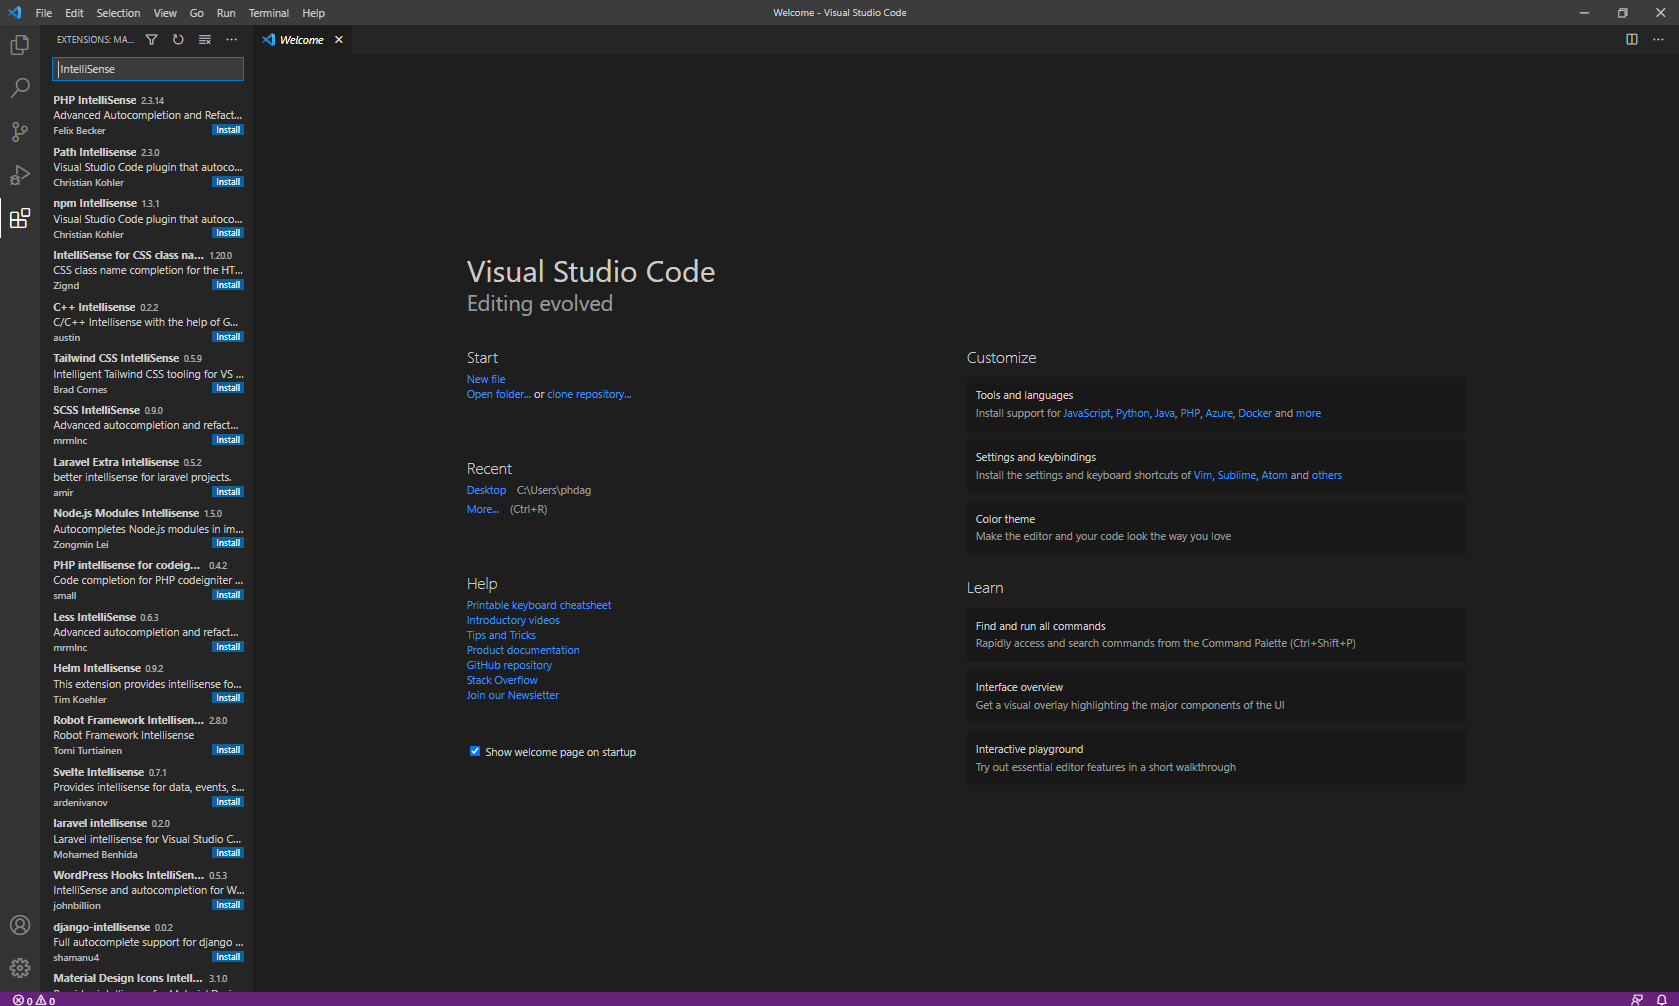
Task: Open the Tips and Tricks link
Action: tap(501, 635)
